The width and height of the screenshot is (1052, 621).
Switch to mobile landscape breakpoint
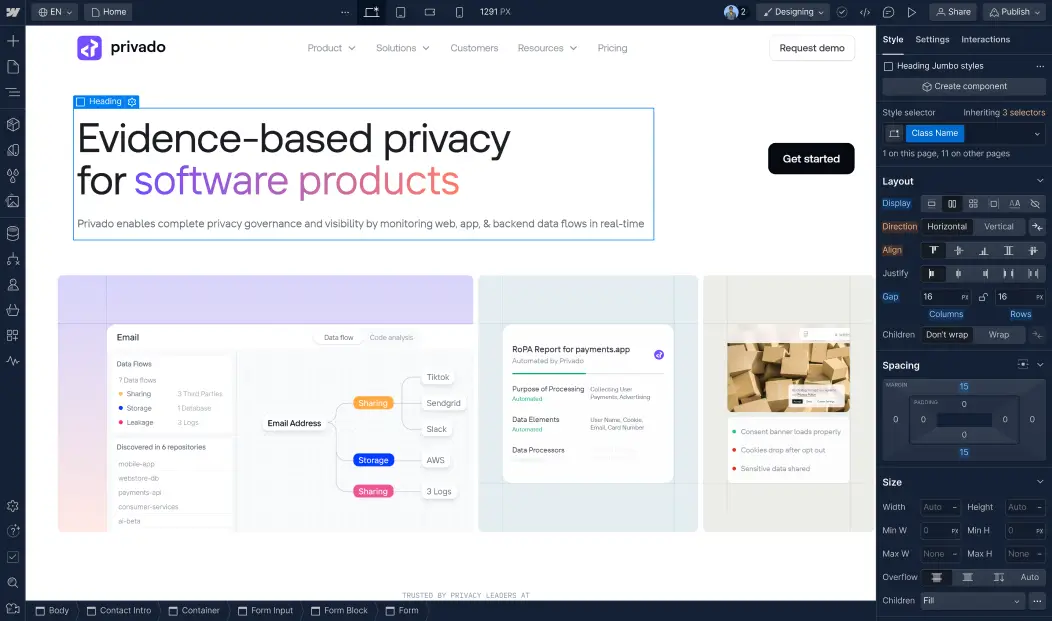coord(430,12)
